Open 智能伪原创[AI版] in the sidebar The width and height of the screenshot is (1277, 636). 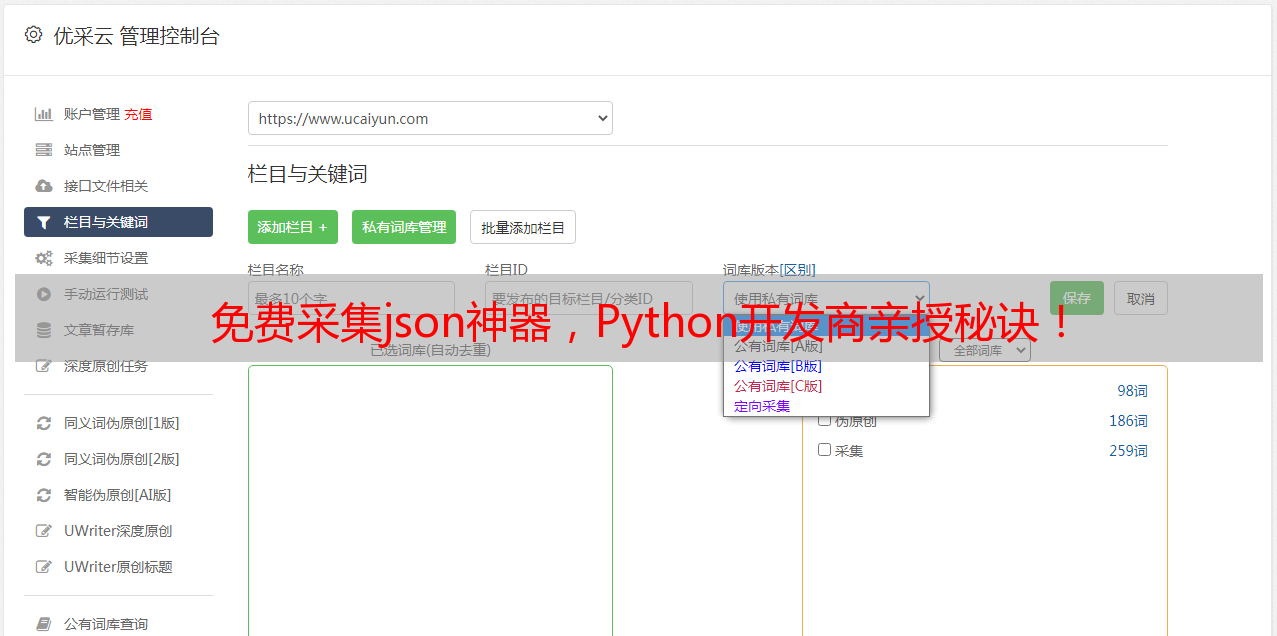[x=118, y=495]
